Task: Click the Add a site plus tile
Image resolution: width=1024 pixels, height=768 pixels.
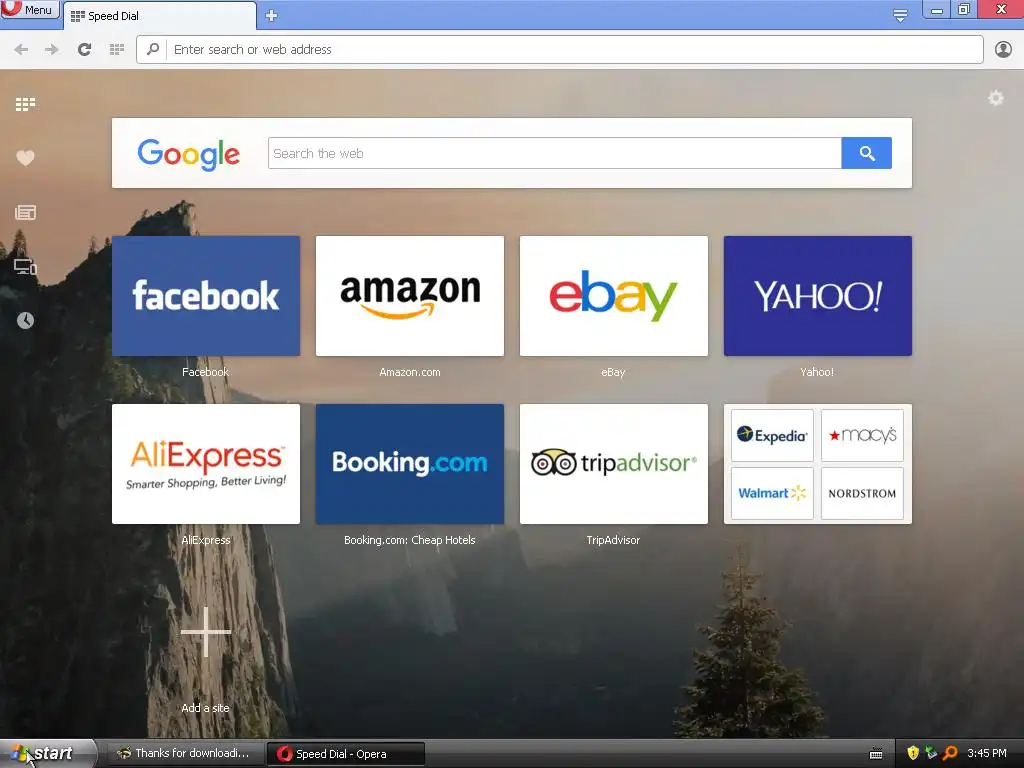Action: coord(206,632)
